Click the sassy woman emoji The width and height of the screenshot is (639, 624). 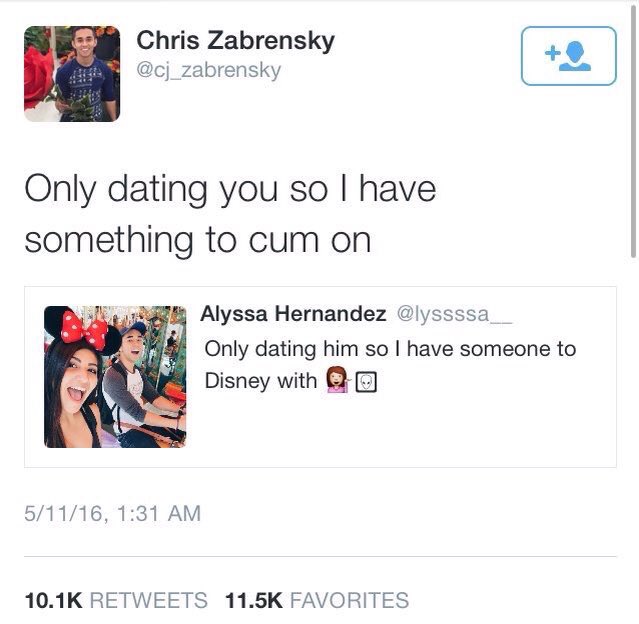337,380
